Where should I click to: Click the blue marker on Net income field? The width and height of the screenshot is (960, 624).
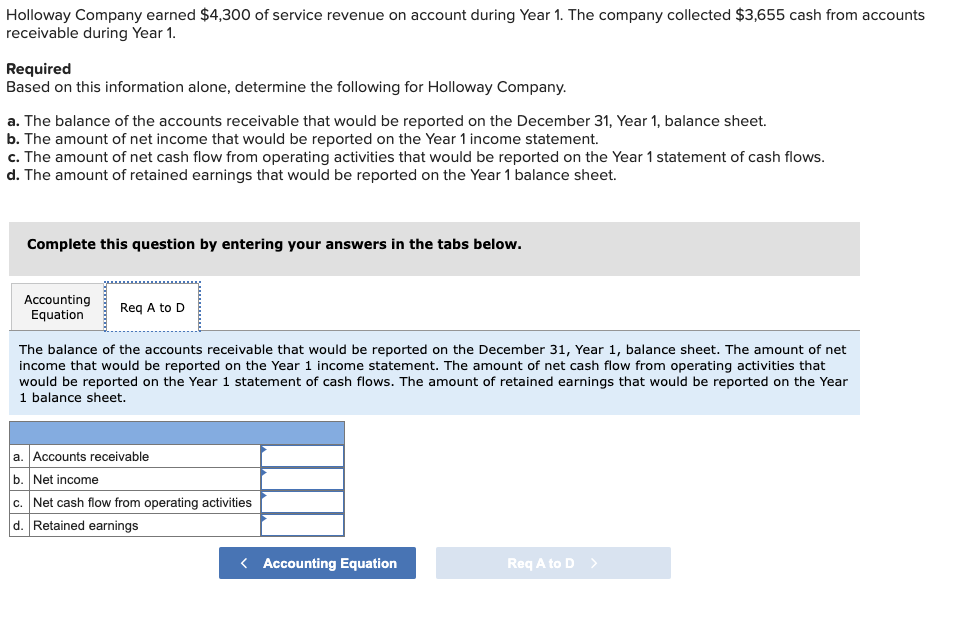tap(263, 471)
